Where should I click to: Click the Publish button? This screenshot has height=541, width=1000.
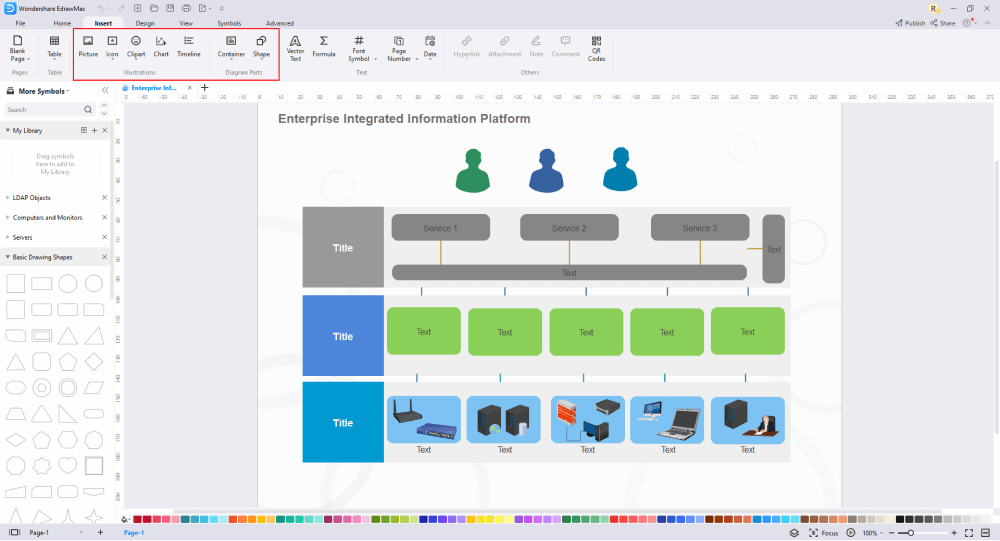(x=910, y=22)
